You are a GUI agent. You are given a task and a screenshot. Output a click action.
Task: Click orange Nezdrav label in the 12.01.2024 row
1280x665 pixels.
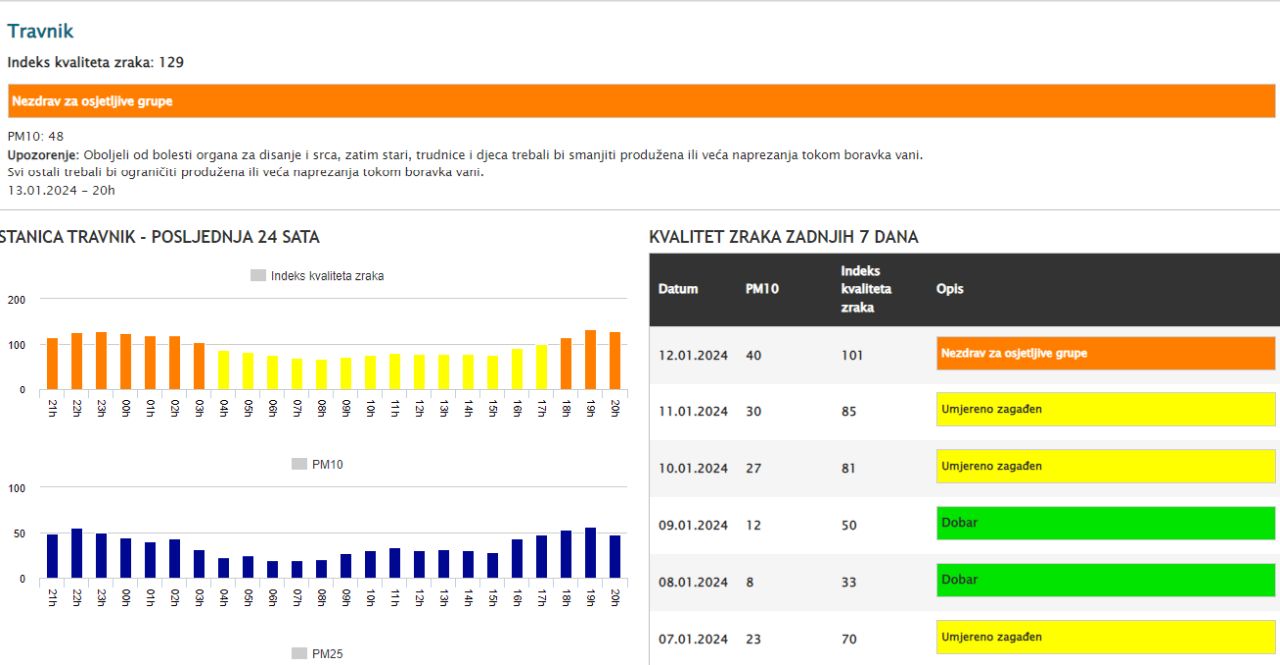click(1105, 354)
